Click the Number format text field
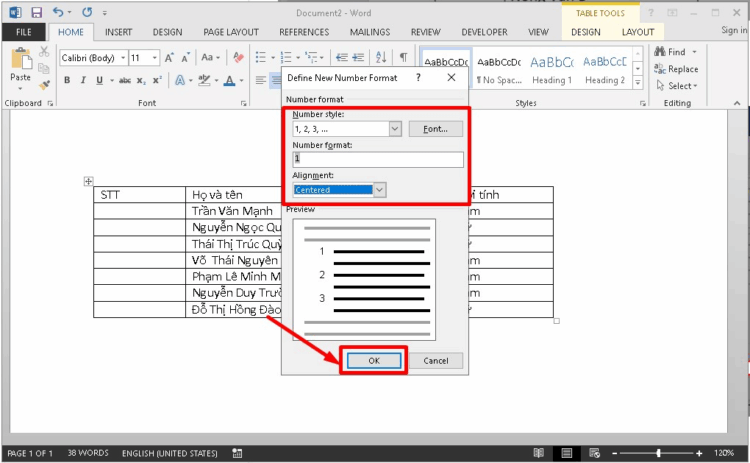The image size is (750, 463). (377, 160)
